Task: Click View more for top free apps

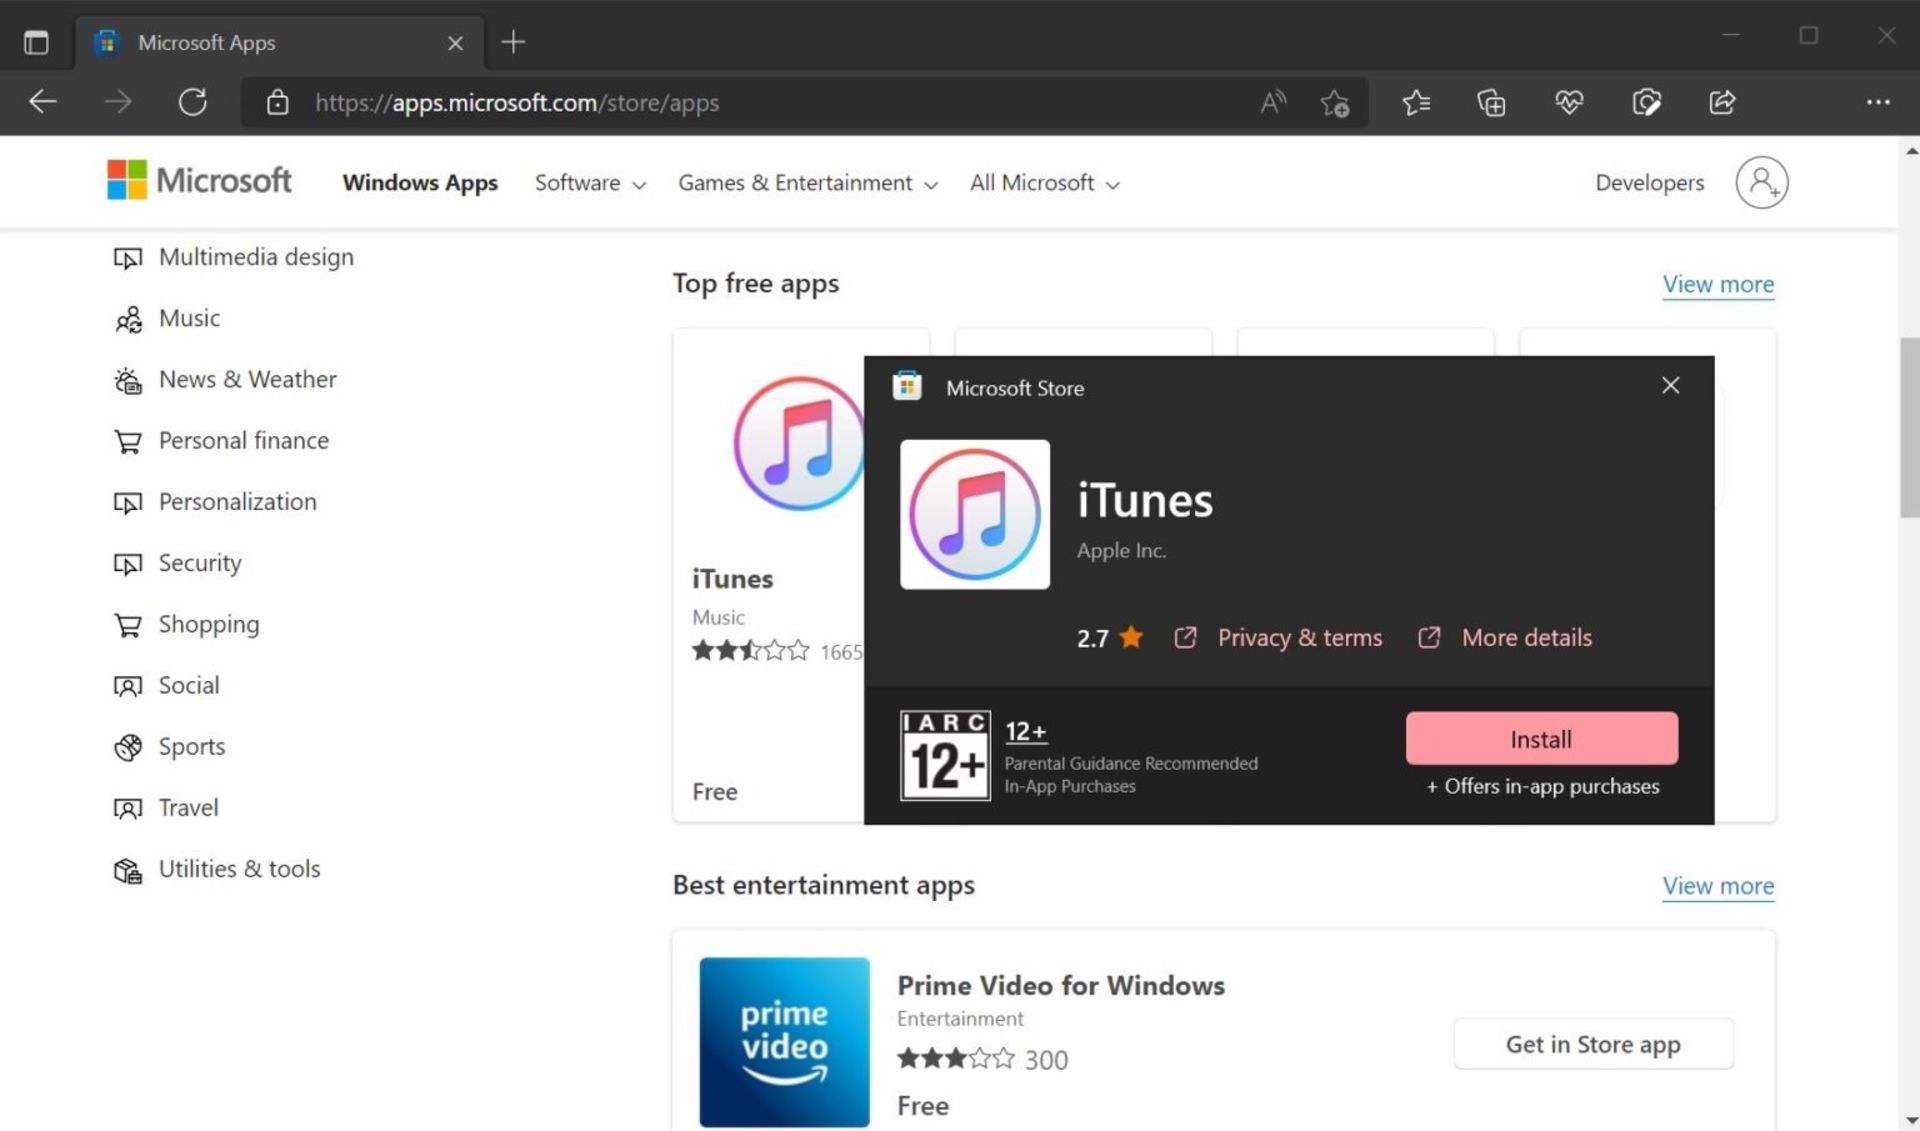Action: [1718, 284]
